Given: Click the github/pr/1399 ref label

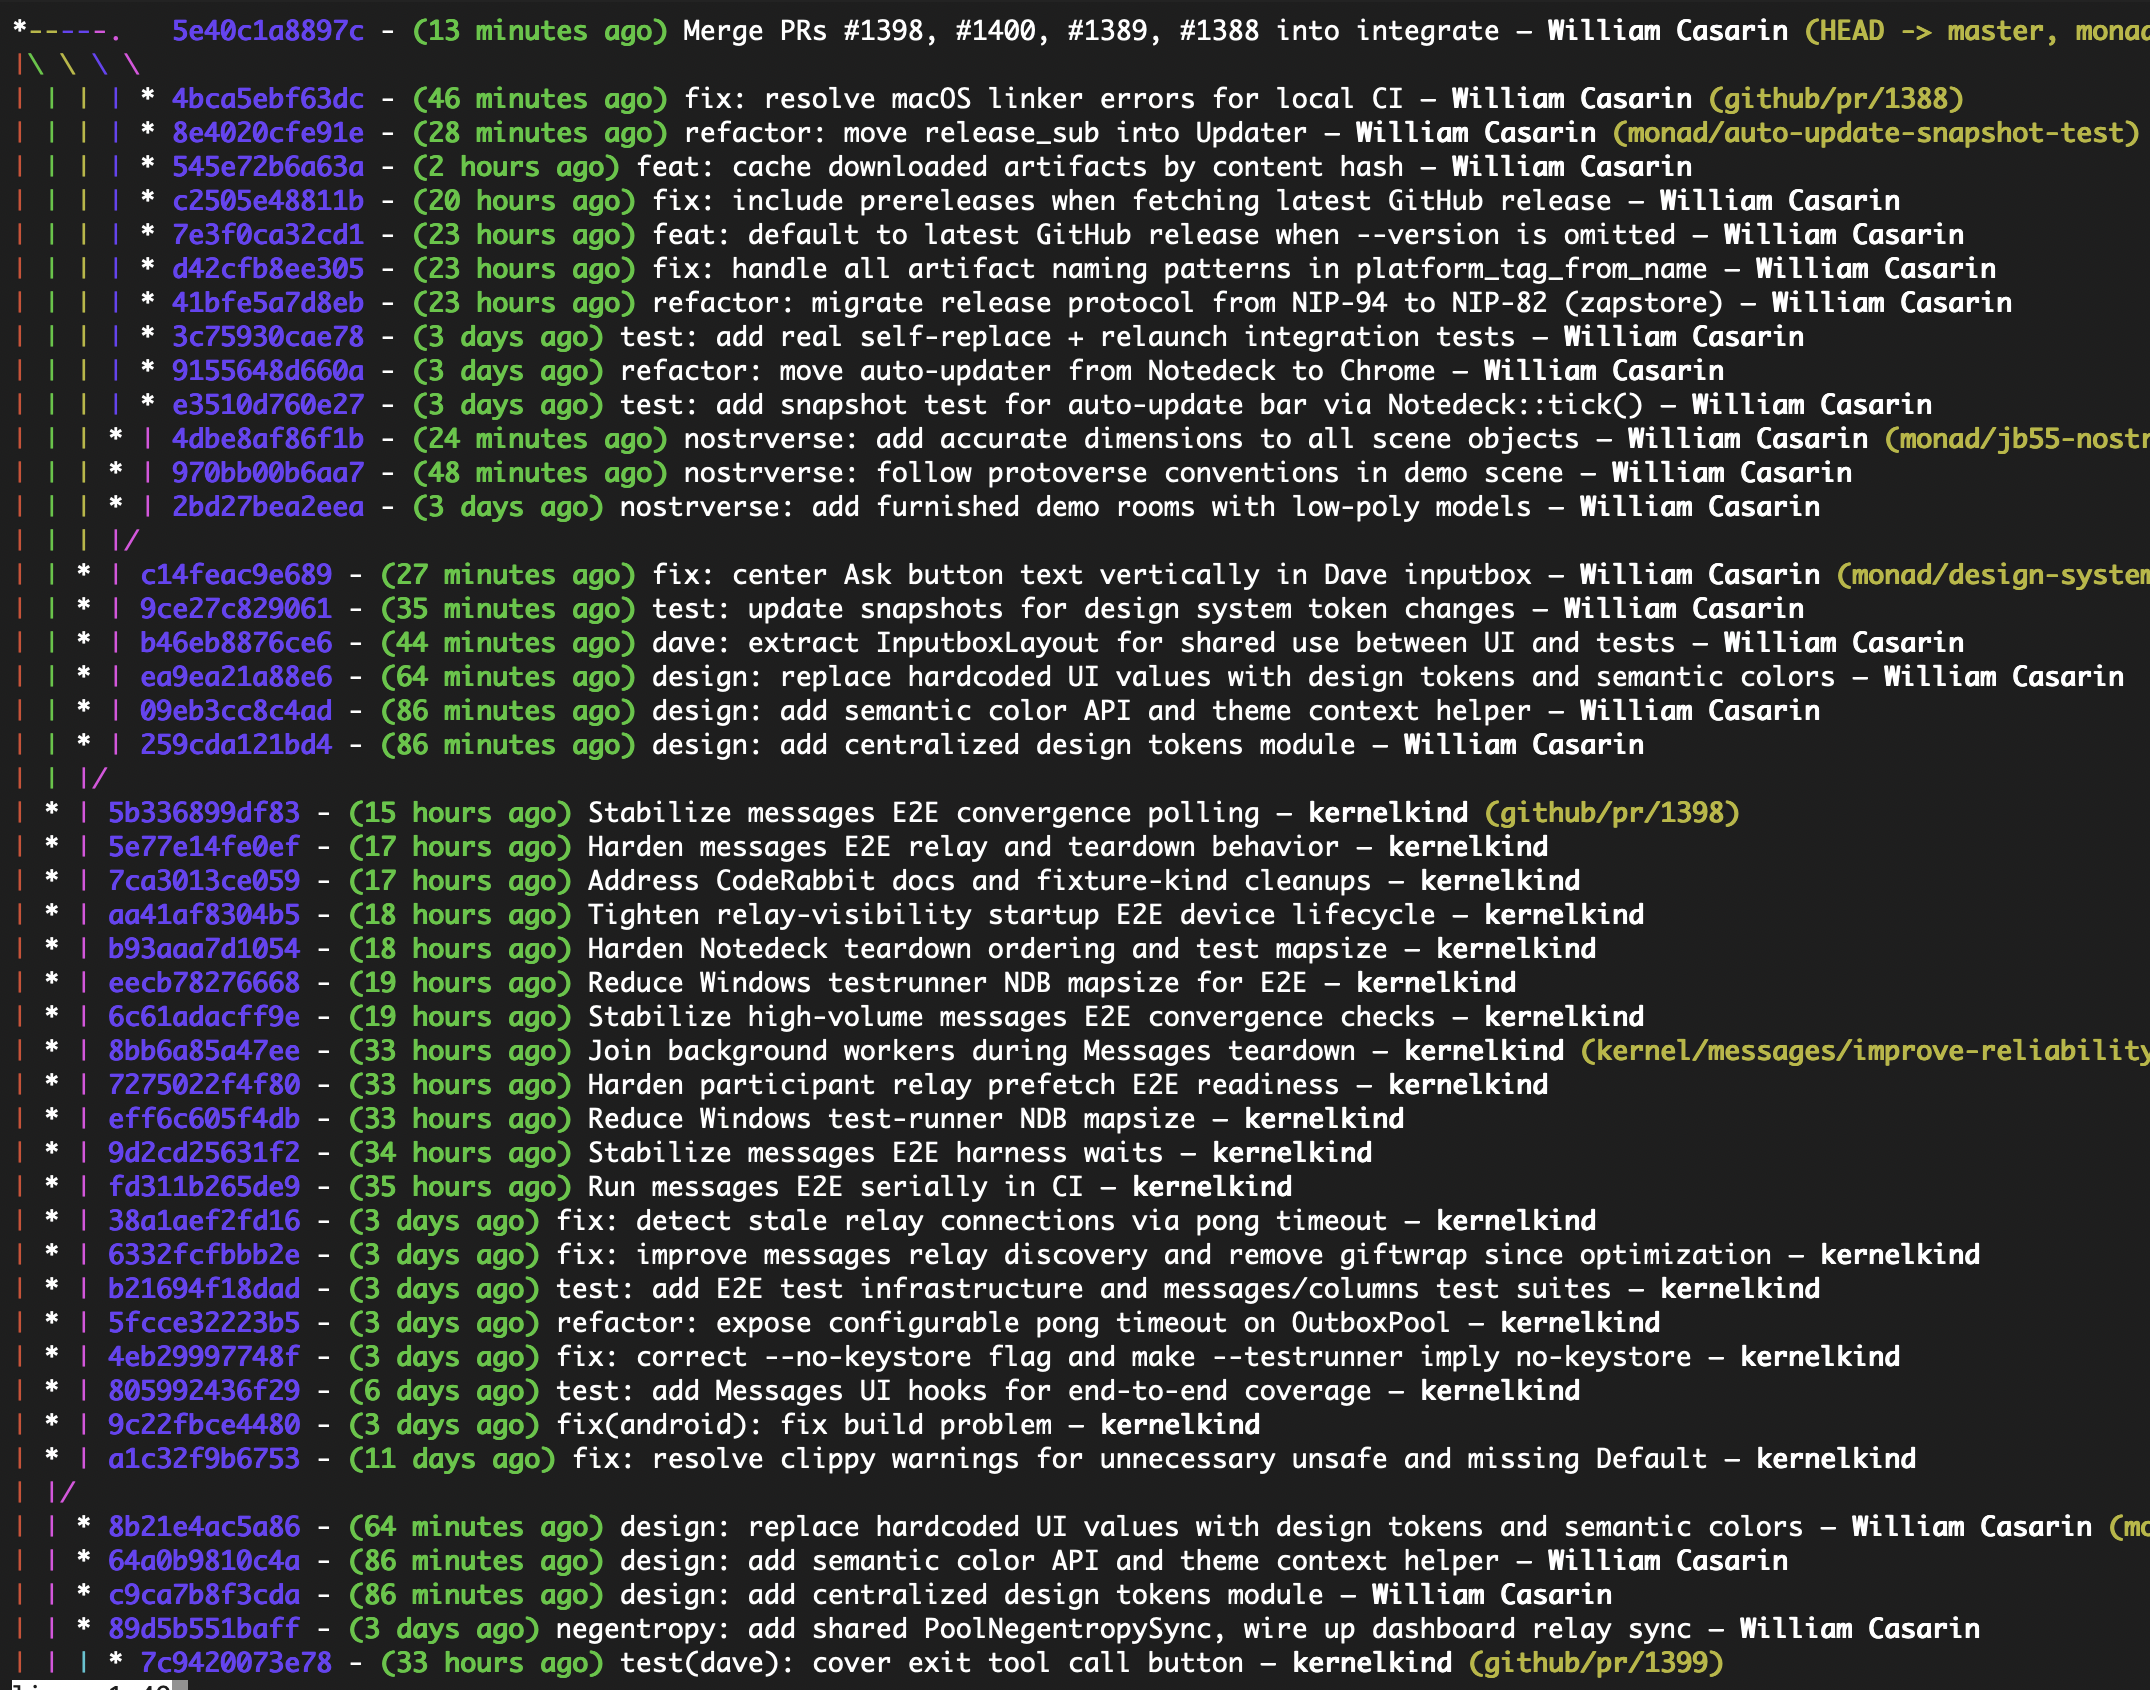Looking at the screenshot, I should (1596, 1663).
